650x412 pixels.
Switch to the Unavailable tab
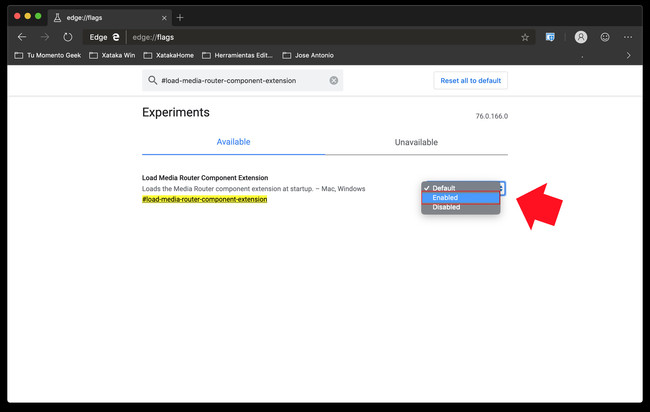pos(416,143)
